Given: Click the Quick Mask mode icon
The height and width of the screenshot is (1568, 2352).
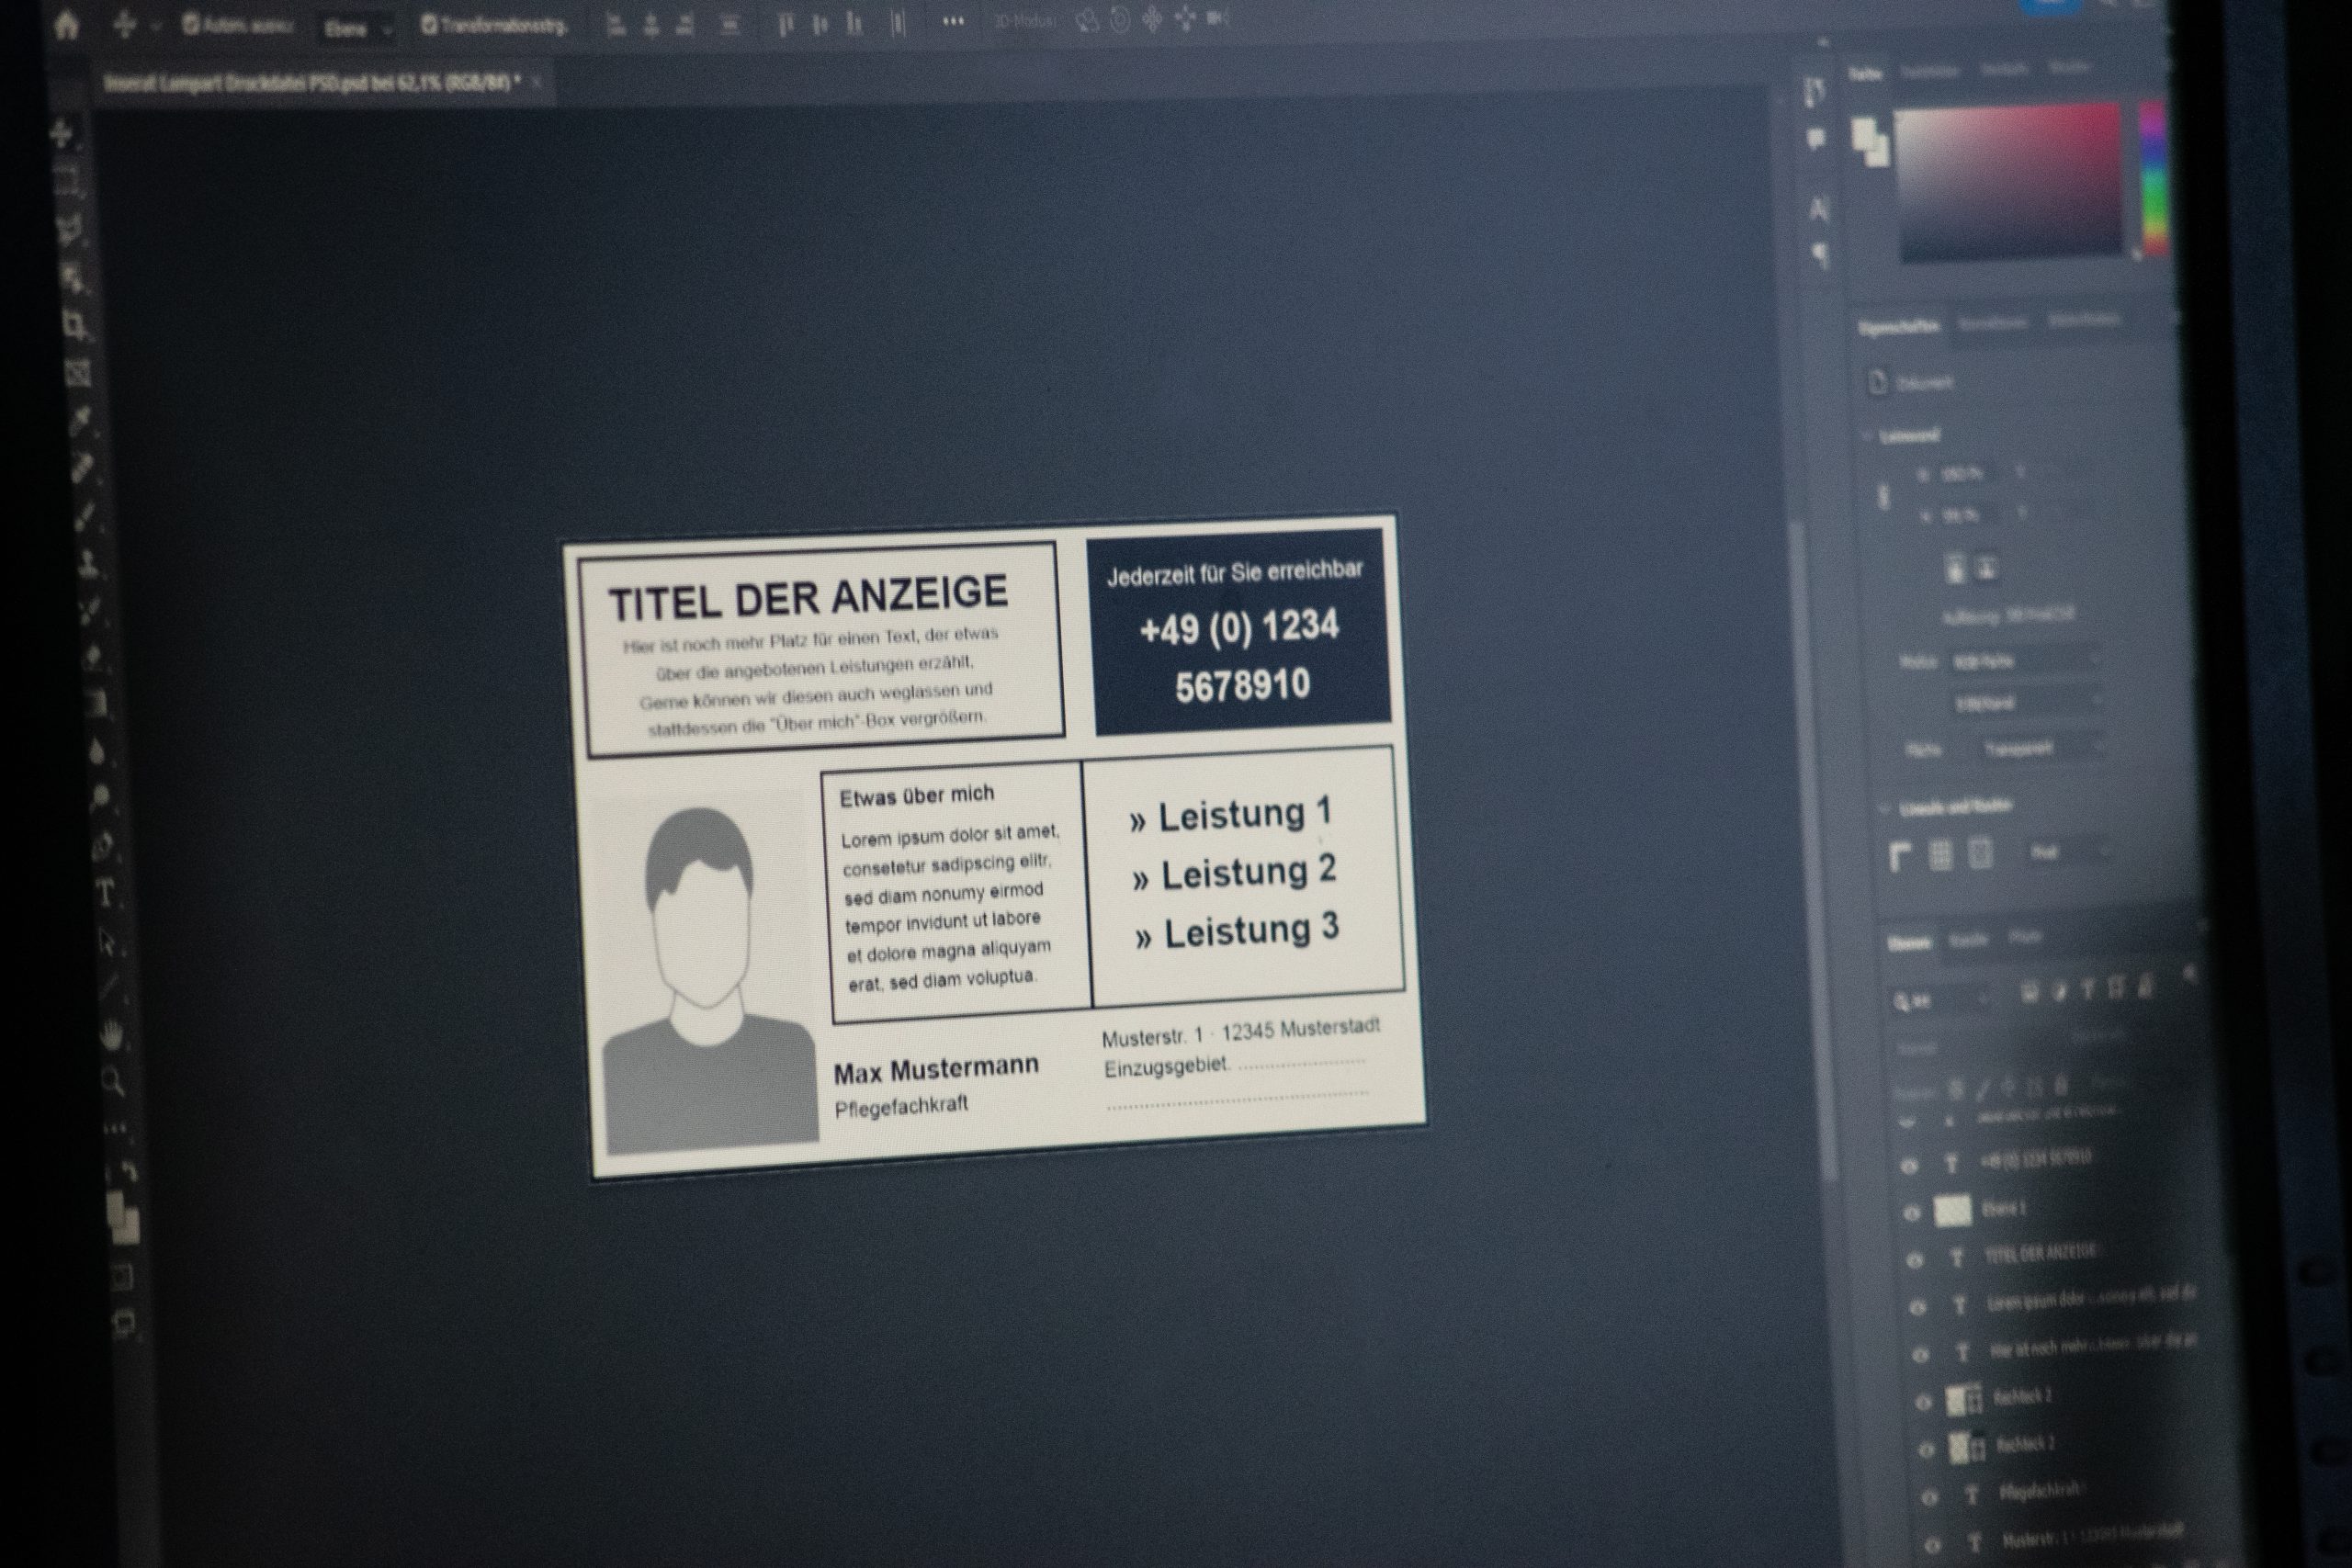Looking at the screenshot, I should click(x=121, y=1276).
